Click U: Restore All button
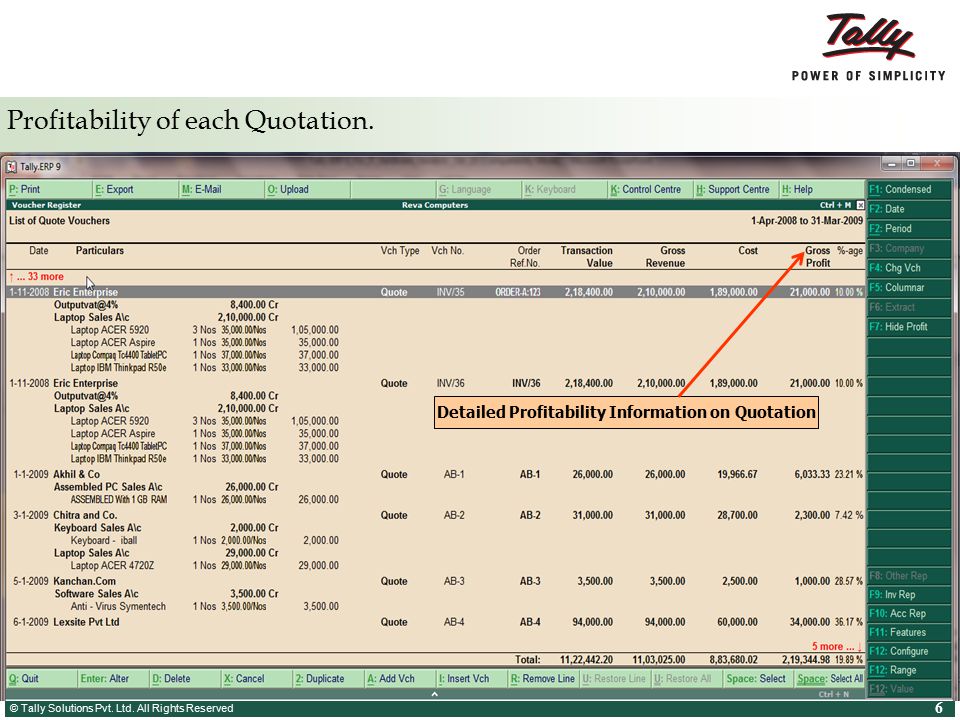The image size is (960, 720). point(686,678)
